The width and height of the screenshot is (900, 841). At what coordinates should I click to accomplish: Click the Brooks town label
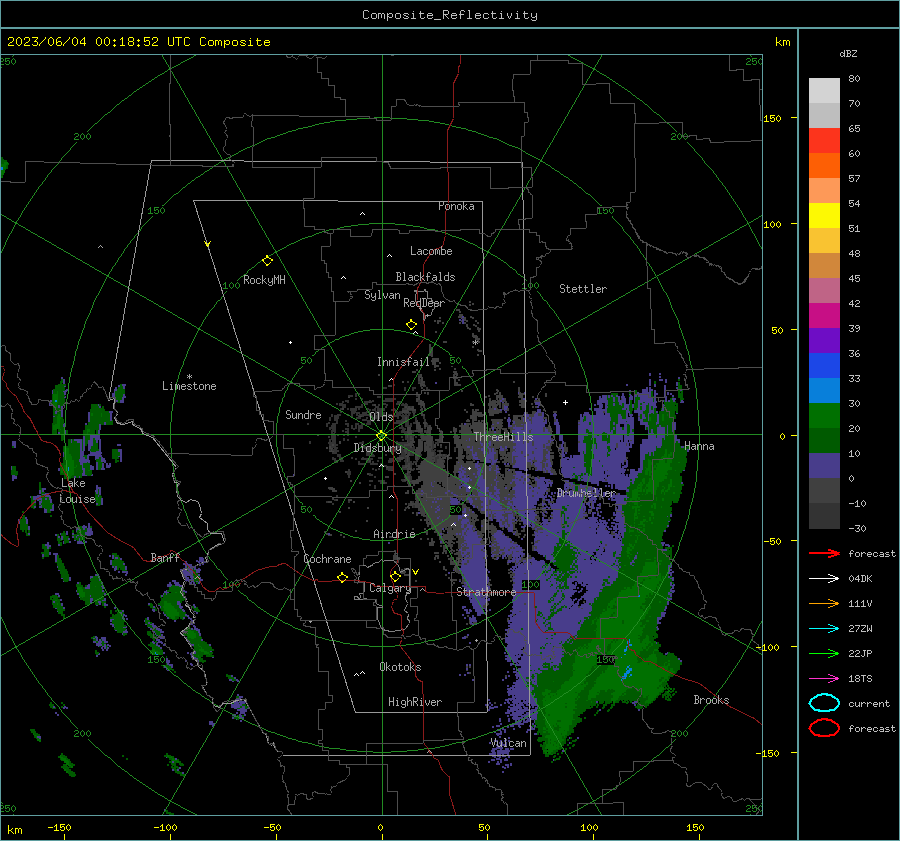[x=711, y=700]
